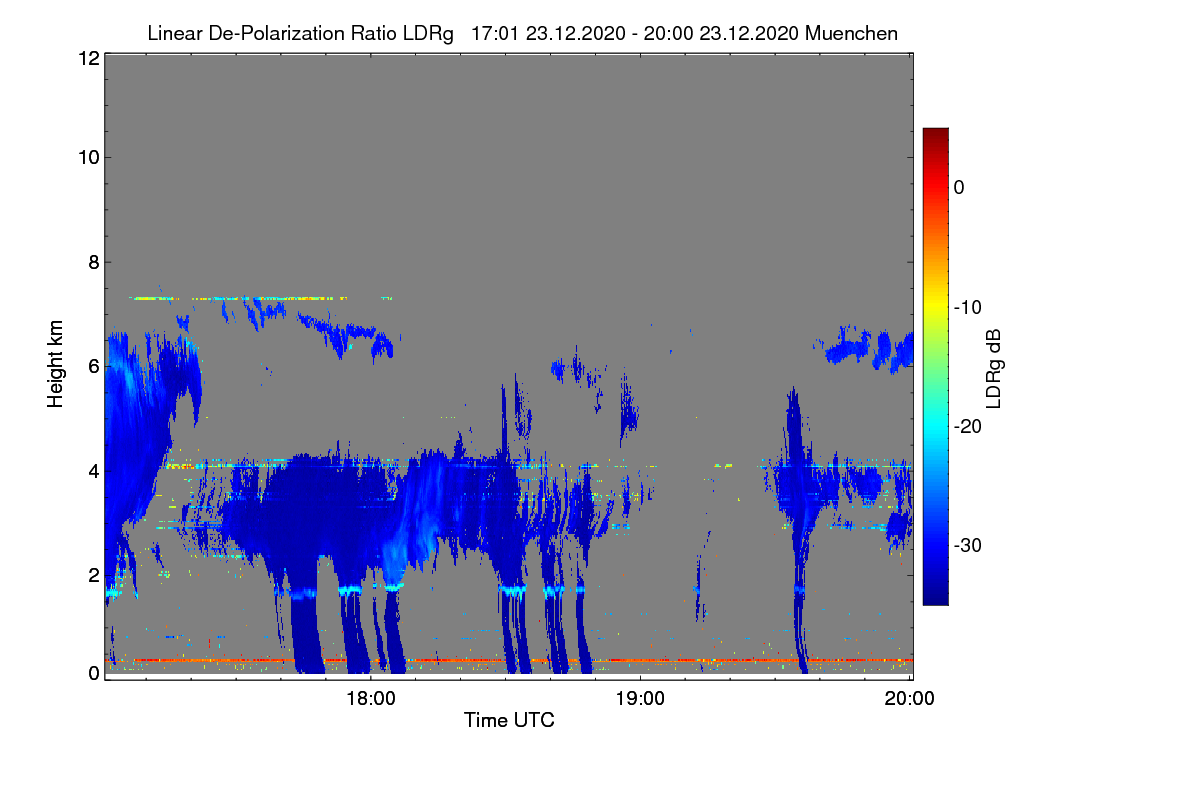Click the colorbar value -10 label
1200x800 pixels.
coord(966,307)
